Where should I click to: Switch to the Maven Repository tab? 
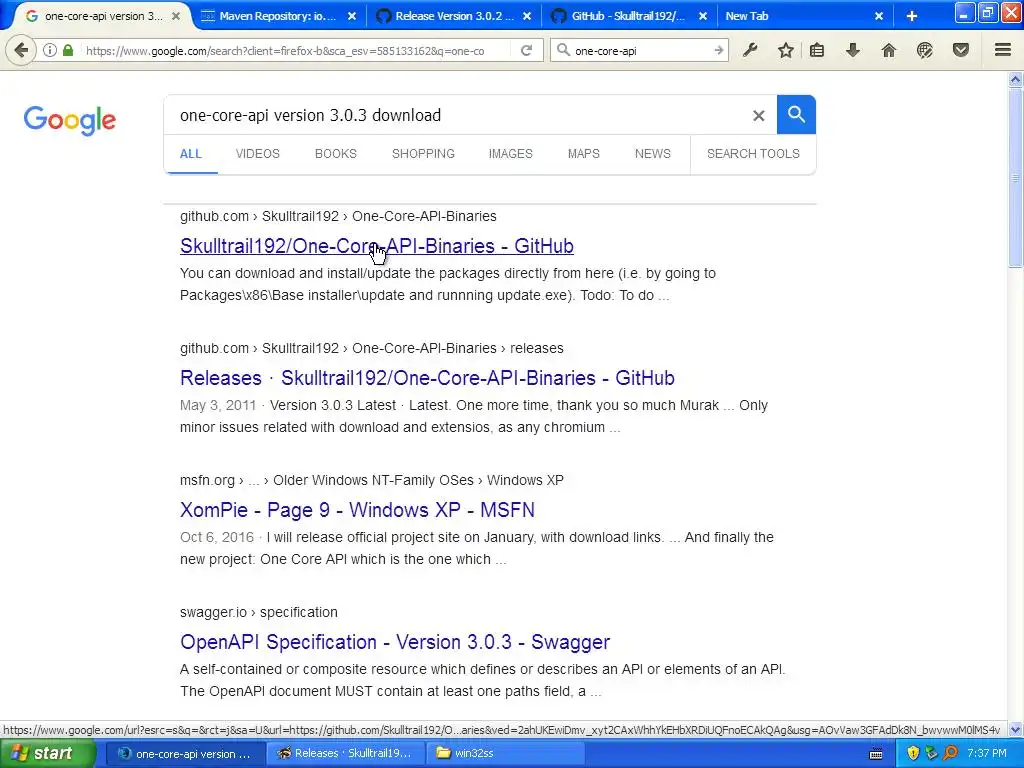click(x=278, y=16)
